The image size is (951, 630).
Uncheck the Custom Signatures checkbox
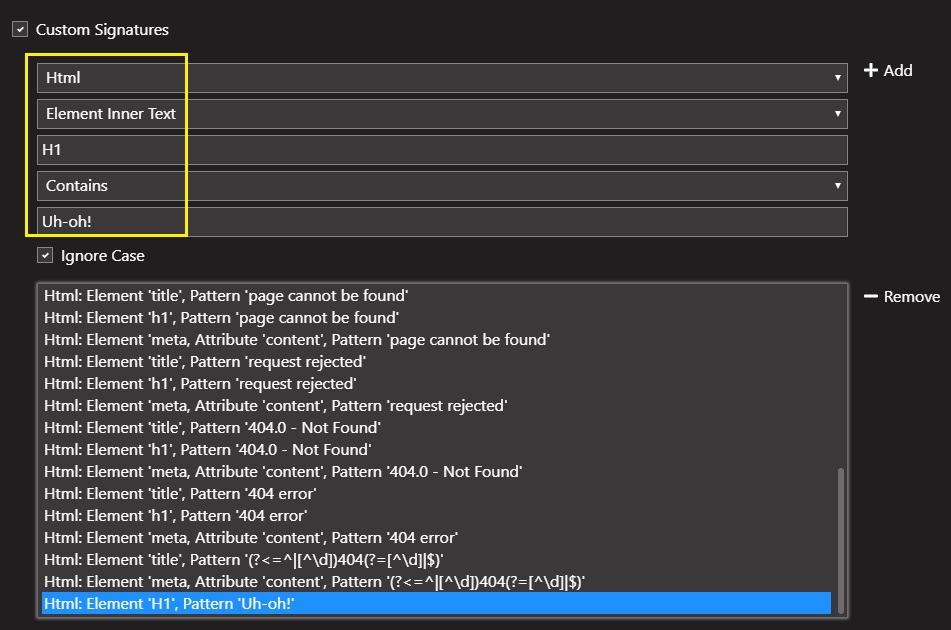click(x=20, y=30)
